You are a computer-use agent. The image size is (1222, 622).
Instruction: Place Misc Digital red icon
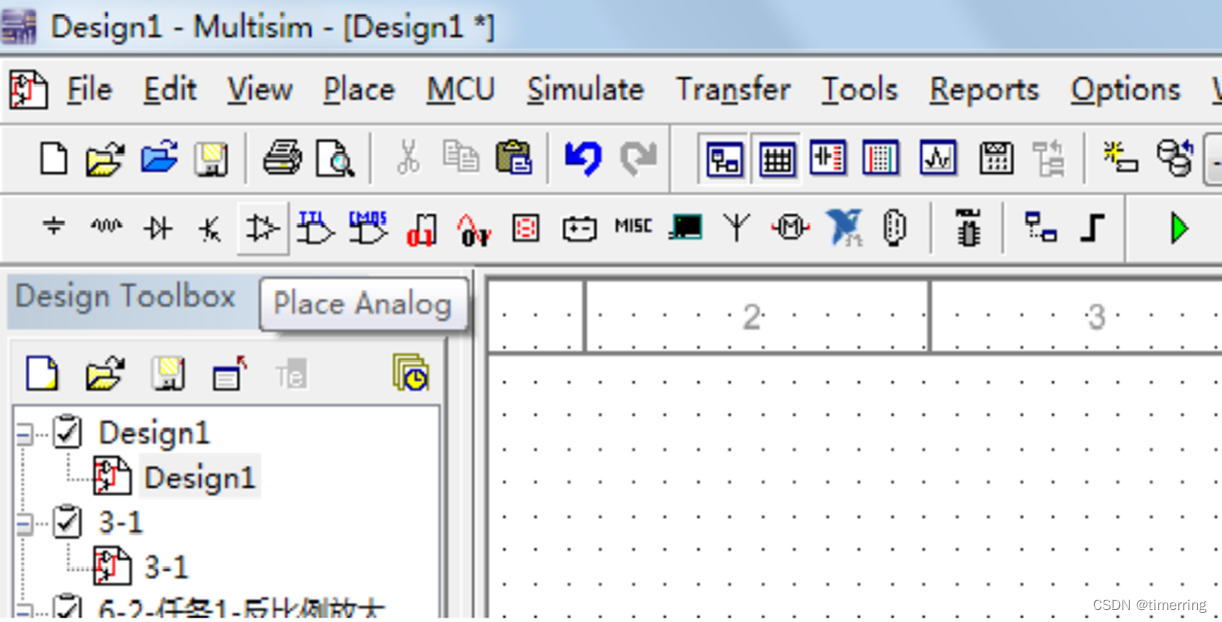421,229
